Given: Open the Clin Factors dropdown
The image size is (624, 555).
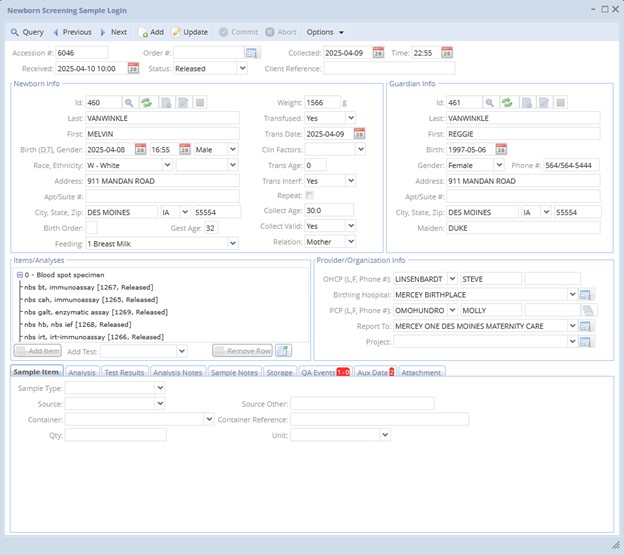Looking at the screenshot, I should [x=361, y=150].
